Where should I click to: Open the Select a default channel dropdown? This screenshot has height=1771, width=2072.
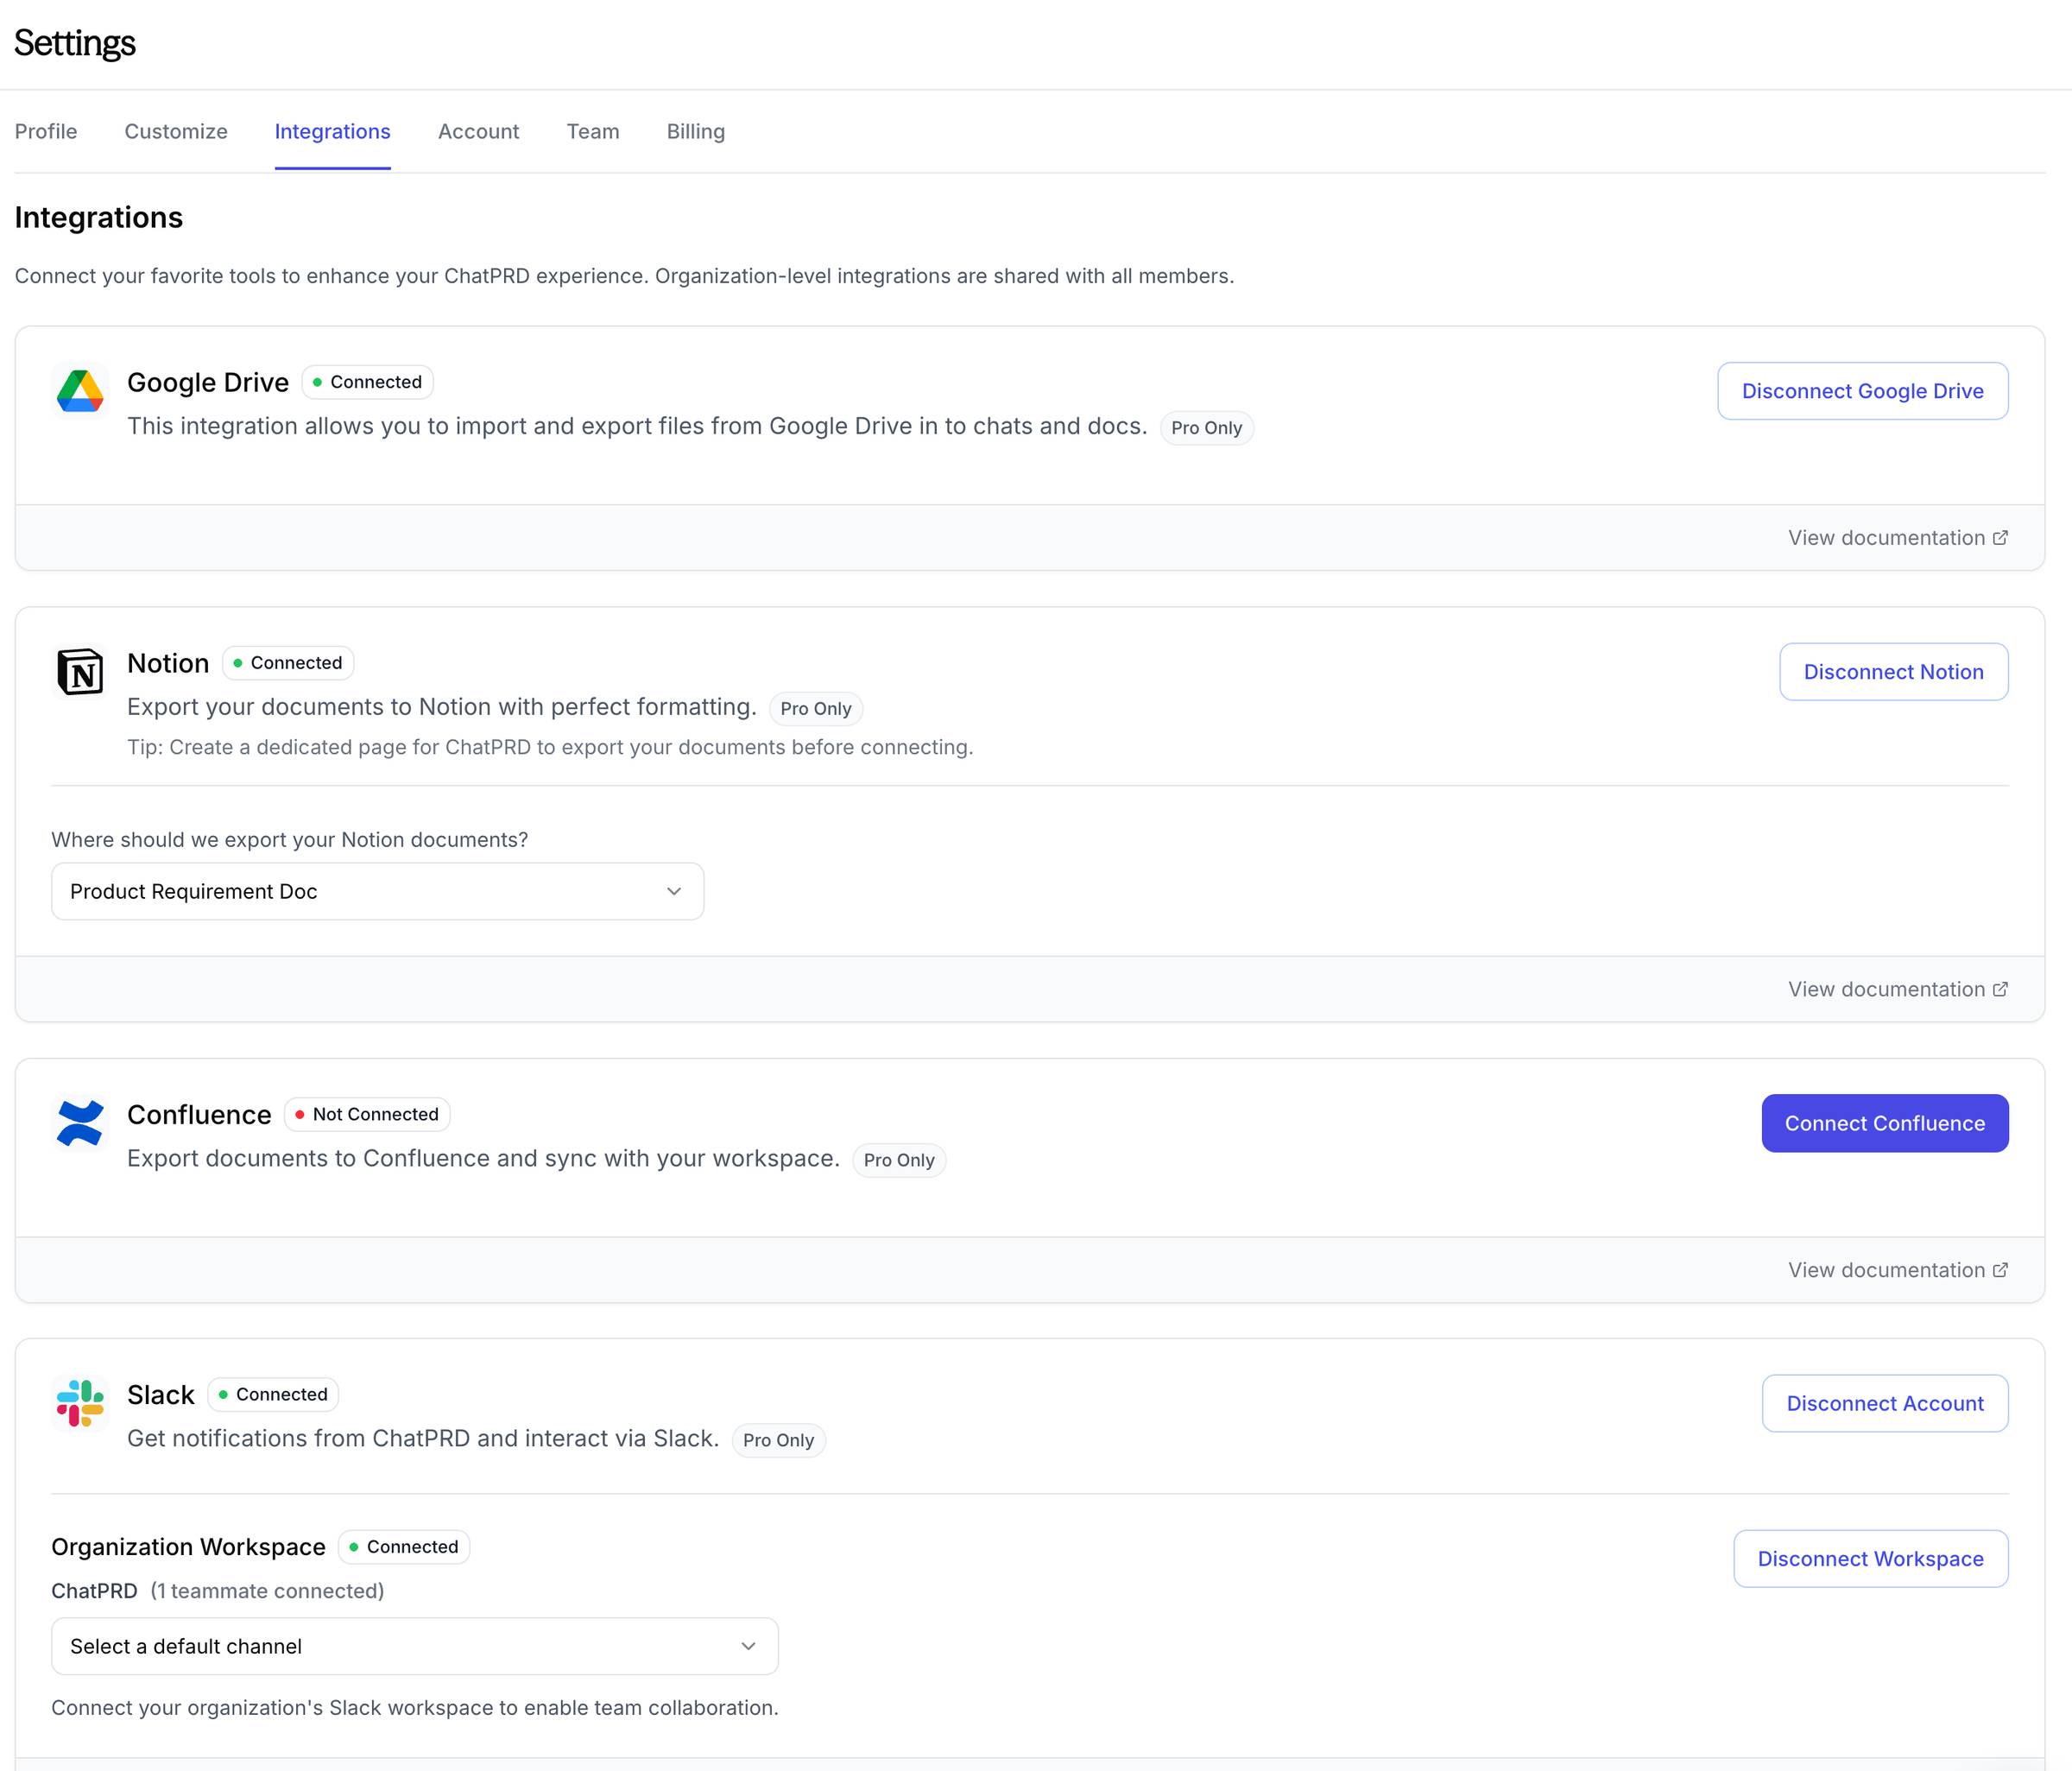click(x=414, y=1646)
